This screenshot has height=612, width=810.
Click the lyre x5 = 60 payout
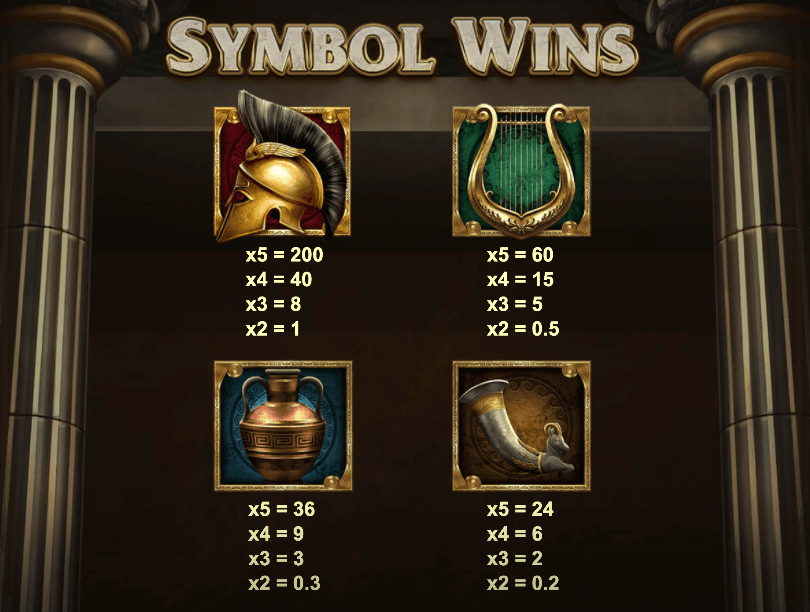[x=520, y=255]
